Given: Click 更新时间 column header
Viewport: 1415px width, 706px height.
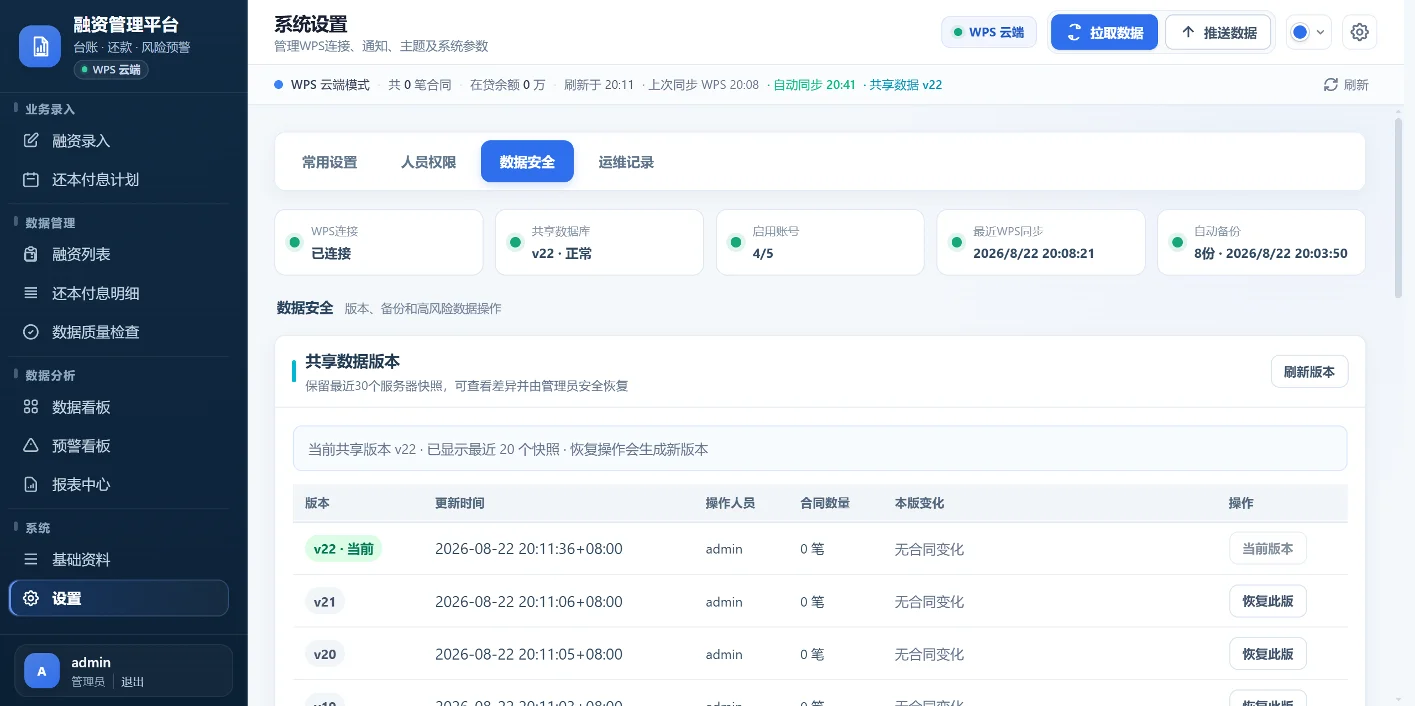Looking at the screenshot, I should 460,503.
